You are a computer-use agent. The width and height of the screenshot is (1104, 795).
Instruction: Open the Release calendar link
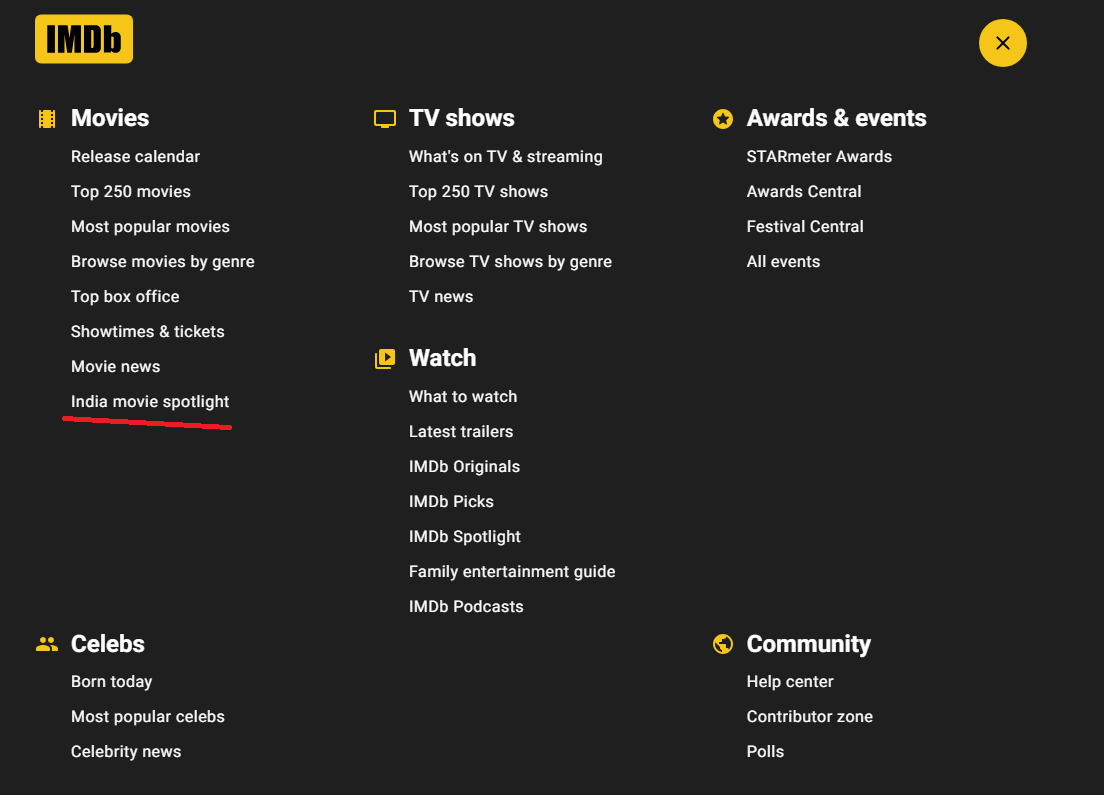[x=135, y=156]
